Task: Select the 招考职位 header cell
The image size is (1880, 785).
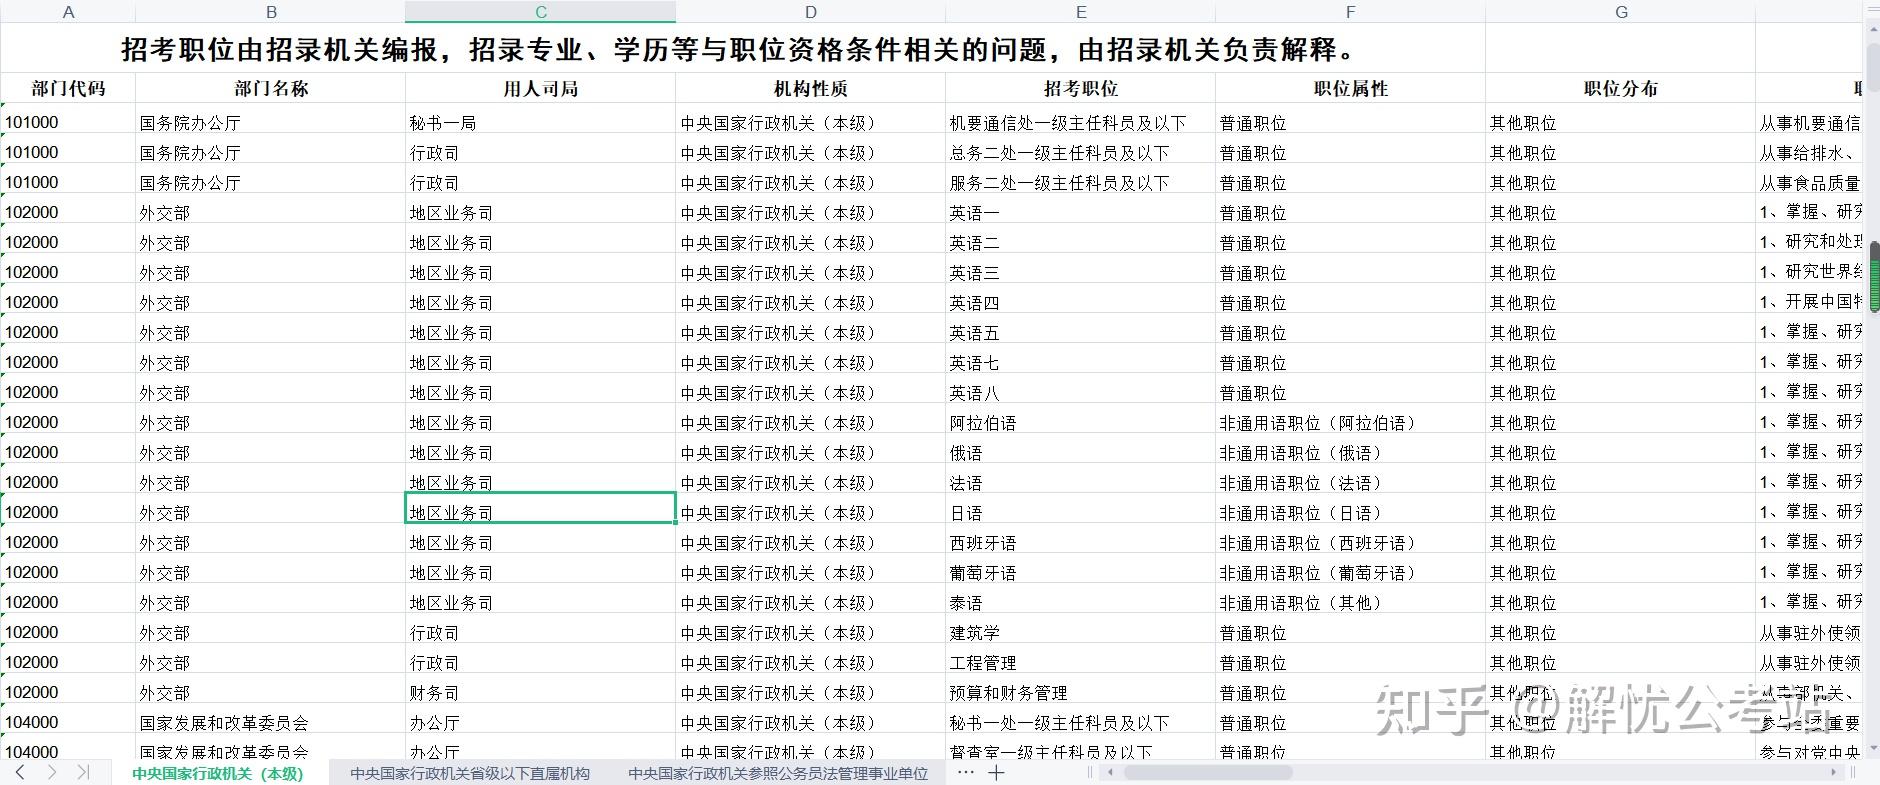Action: coord(1081,88)
